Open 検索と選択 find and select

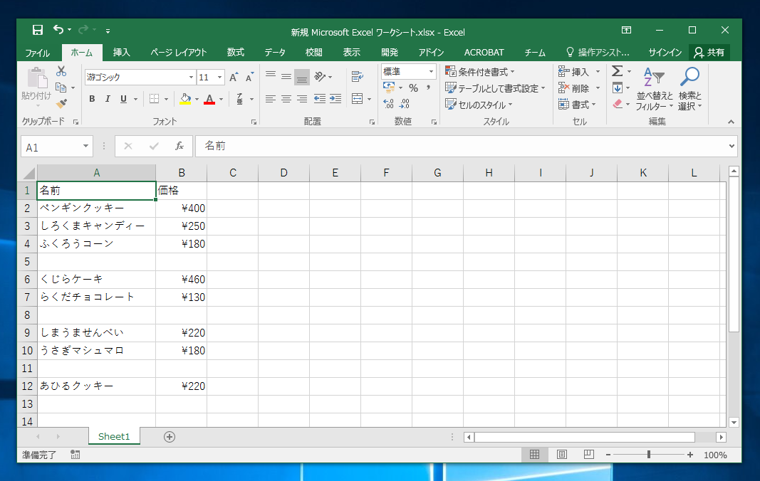tap(690, 89)
